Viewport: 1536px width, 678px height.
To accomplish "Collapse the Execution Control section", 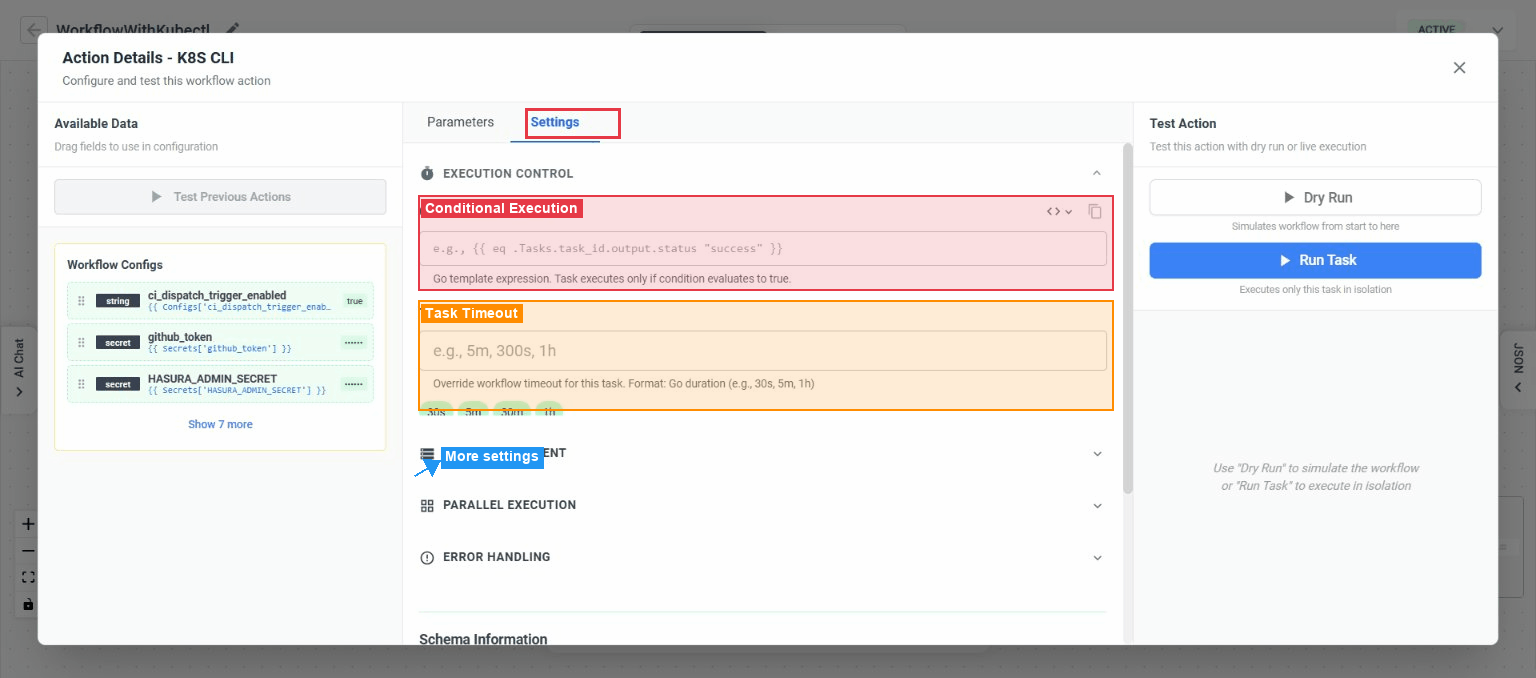I will click(x=1097, y=172).
